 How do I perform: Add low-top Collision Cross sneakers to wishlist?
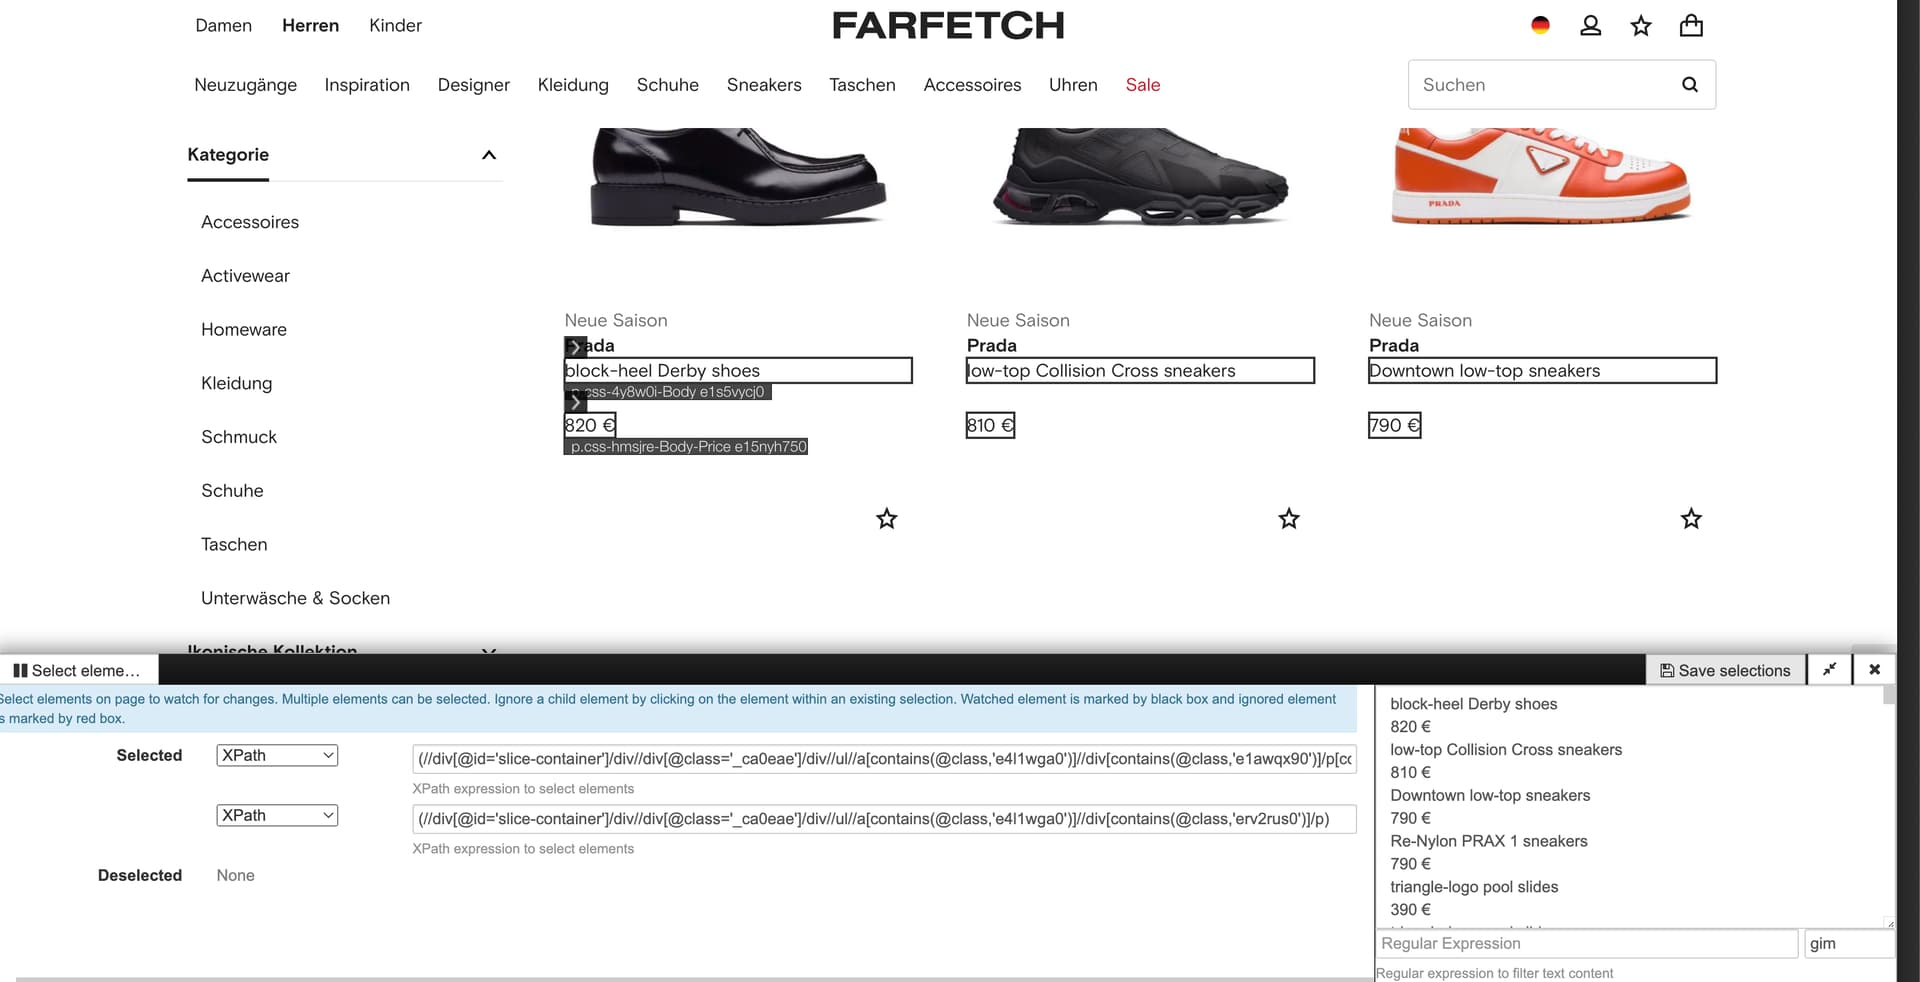coord(1289,518)
